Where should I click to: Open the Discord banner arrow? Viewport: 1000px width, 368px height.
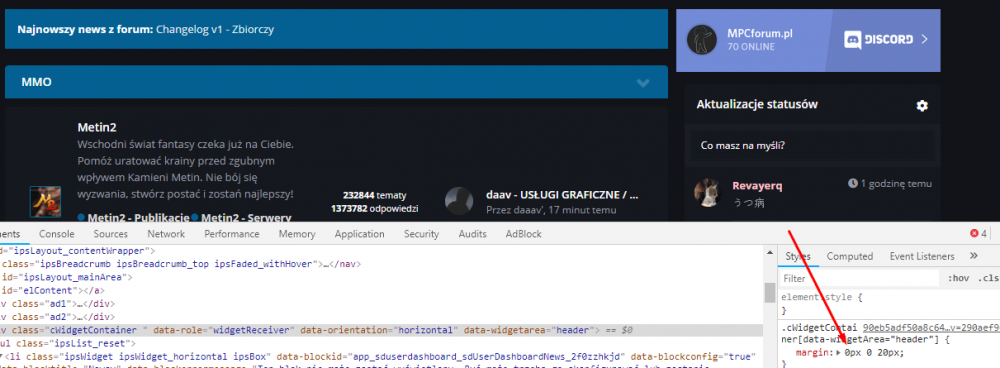[925, 40]
